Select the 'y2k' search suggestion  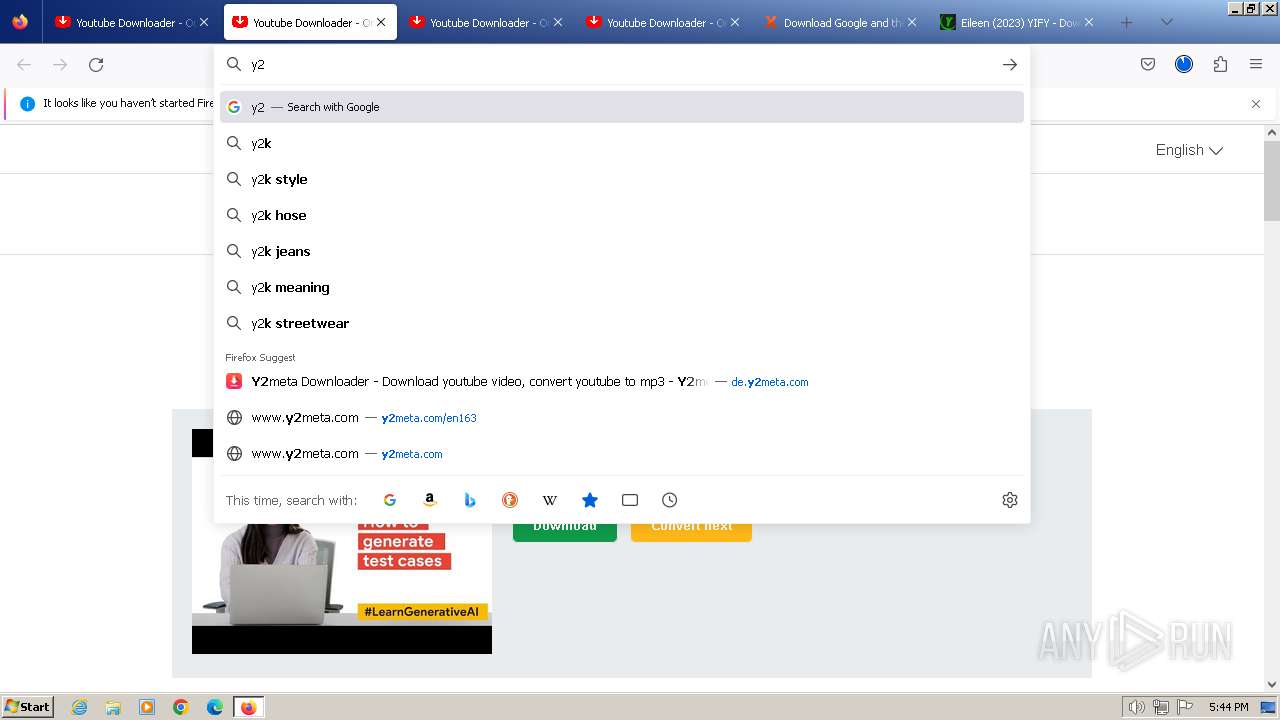click(622, 143)
